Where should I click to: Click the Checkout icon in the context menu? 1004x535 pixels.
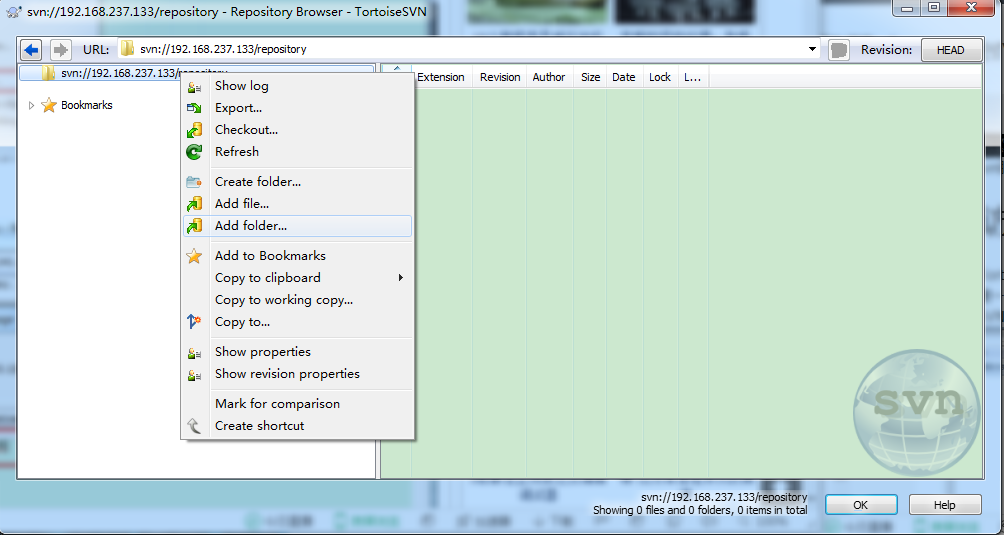194,130
